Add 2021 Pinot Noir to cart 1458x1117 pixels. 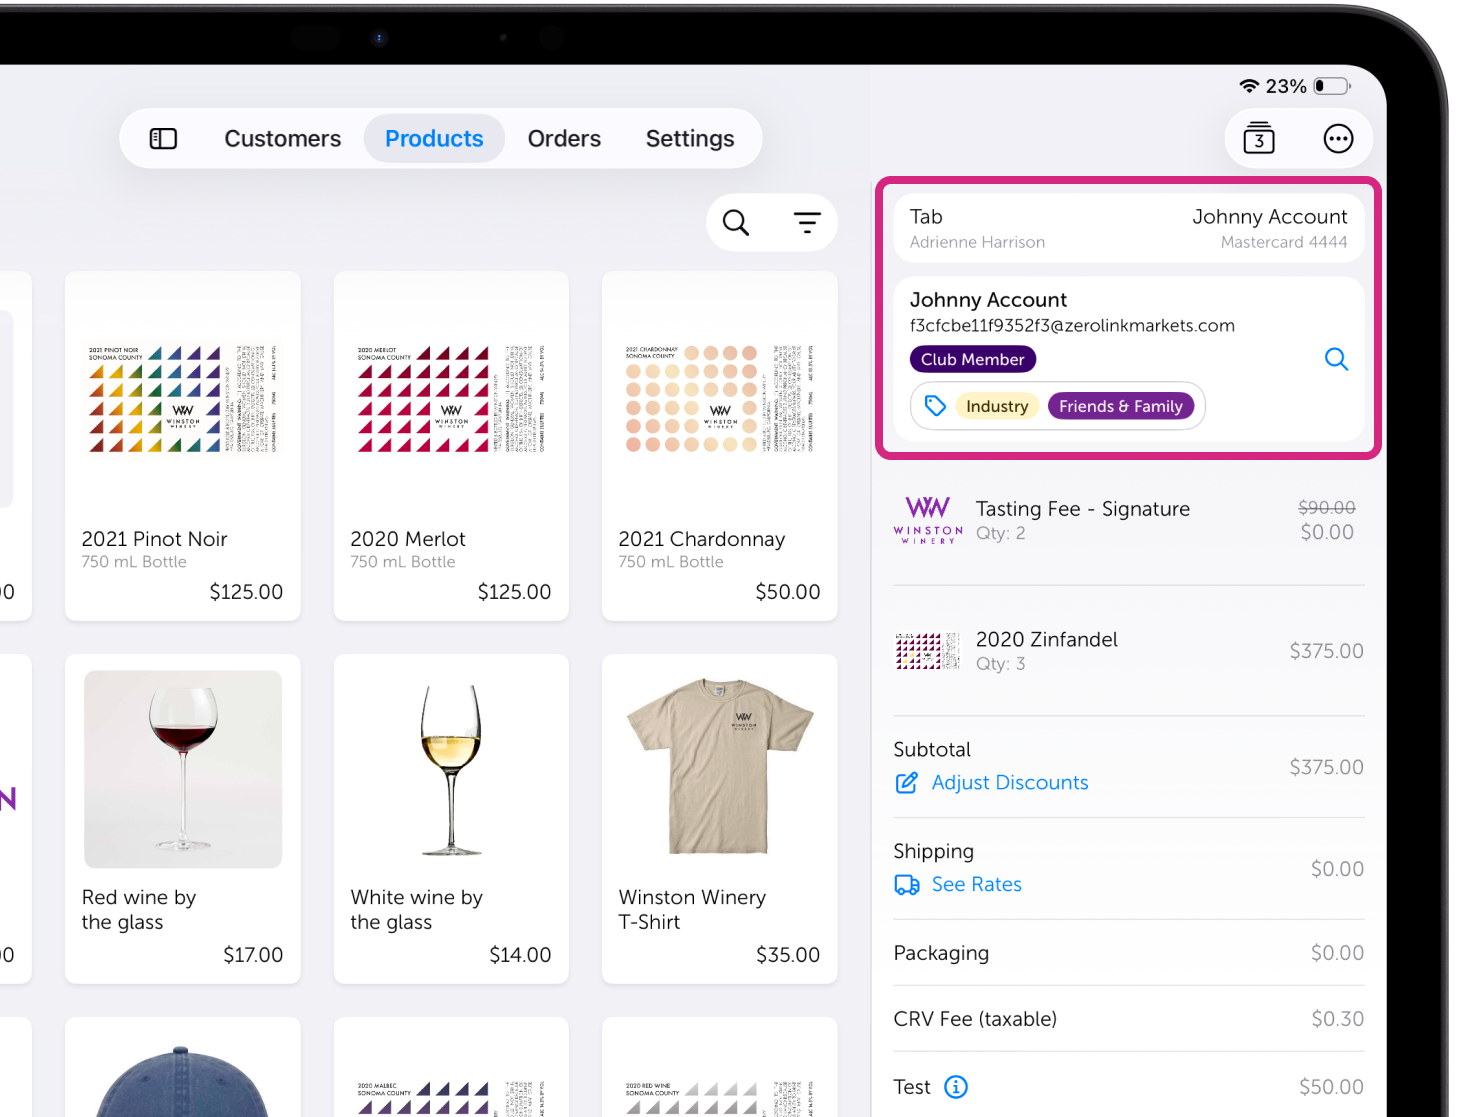[183, 446]
